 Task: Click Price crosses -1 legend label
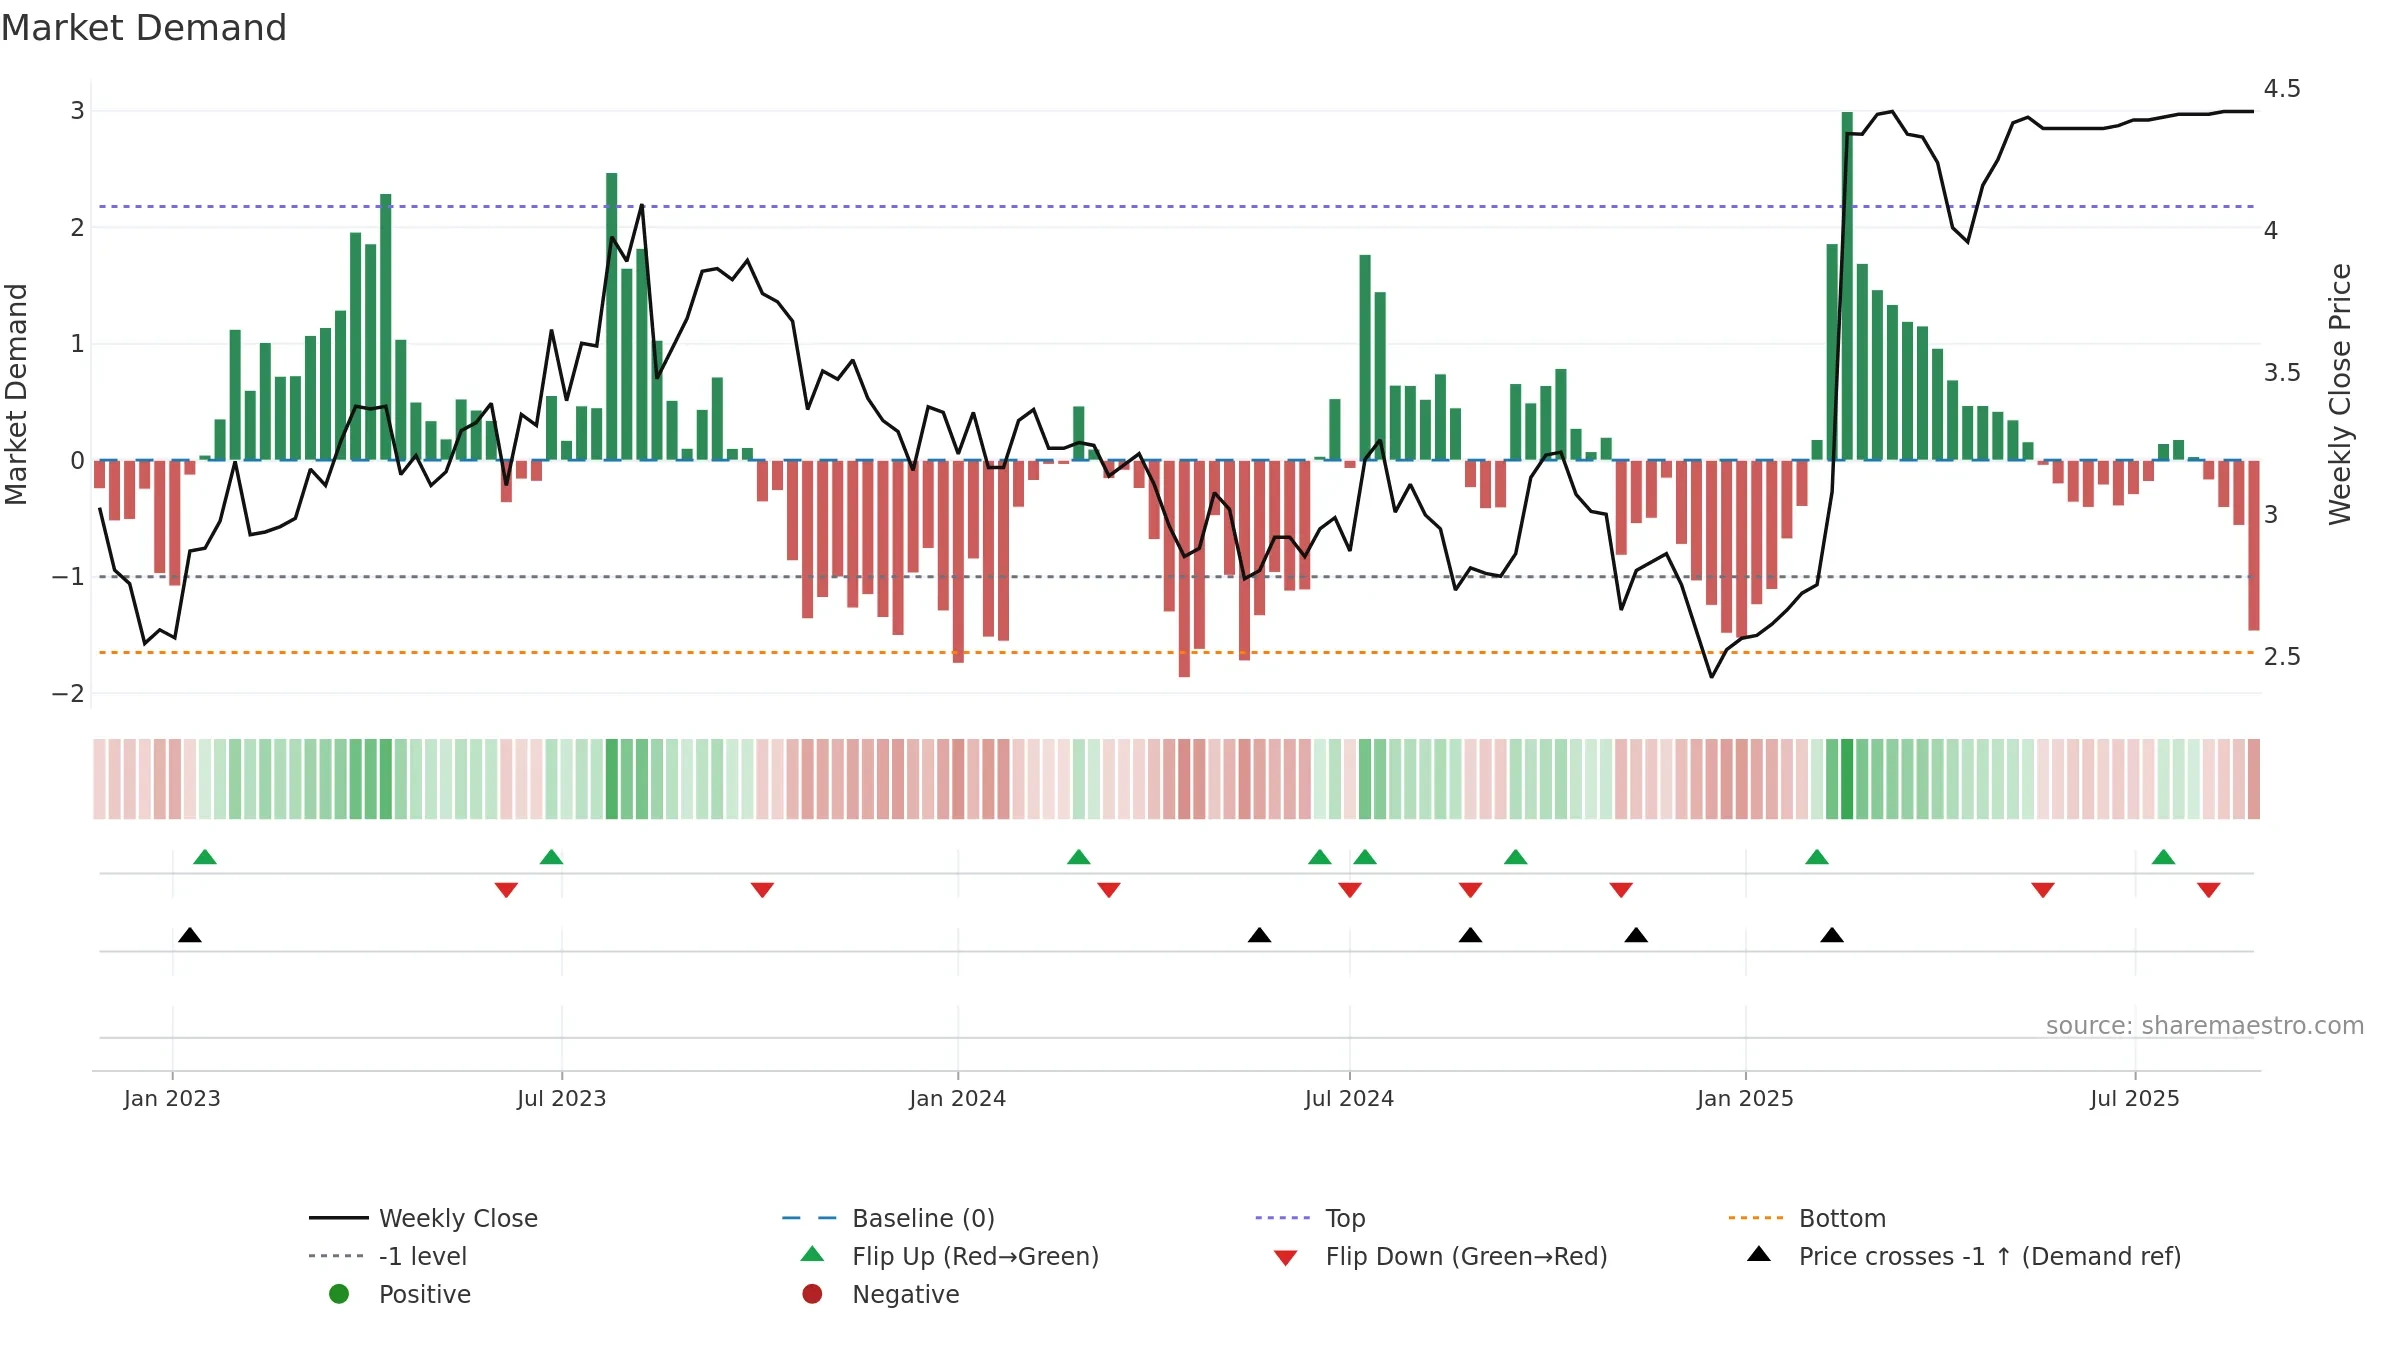point(1990,1256)
